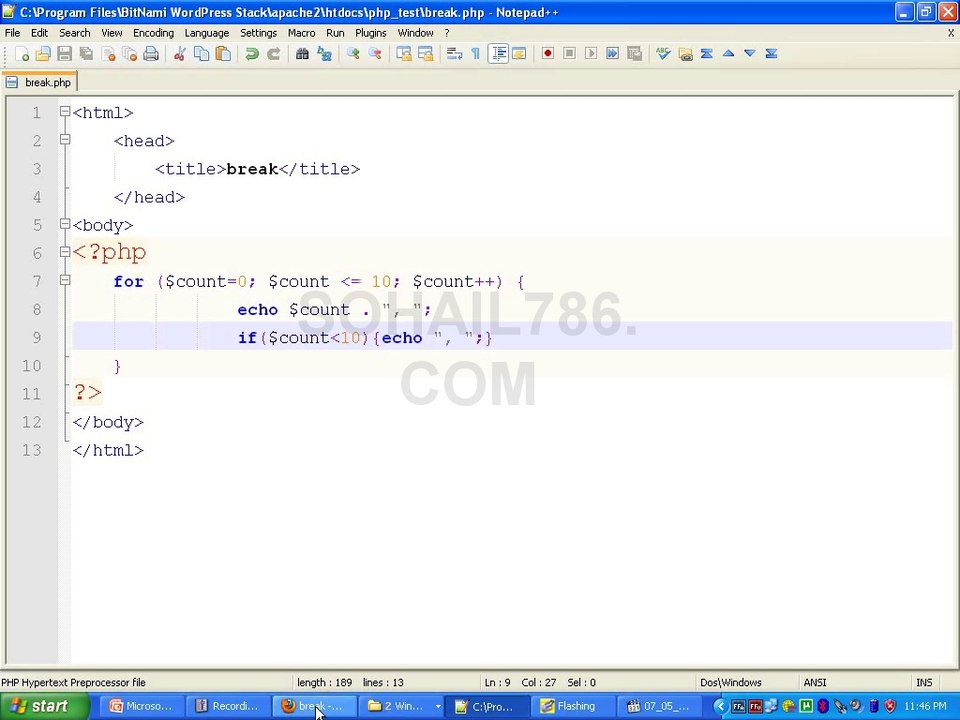Click the Copy toolbar icon
Screen dimensions: 960x720
[201, 54]
